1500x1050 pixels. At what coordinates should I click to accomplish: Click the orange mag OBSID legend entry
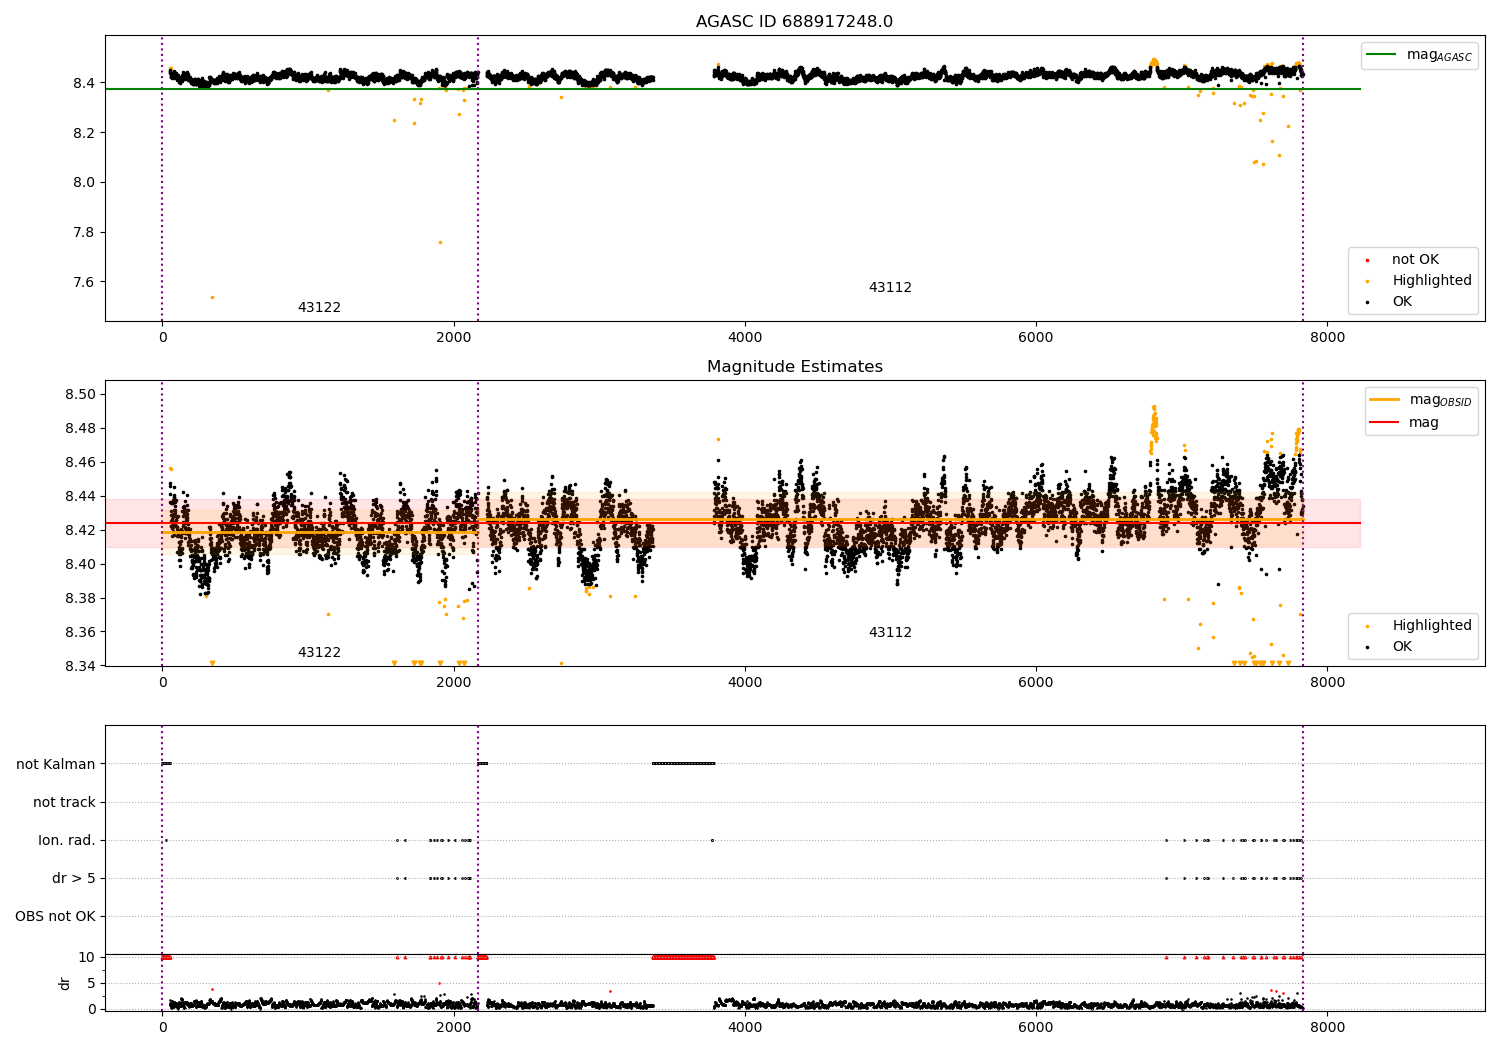(x=1419, y=400)
